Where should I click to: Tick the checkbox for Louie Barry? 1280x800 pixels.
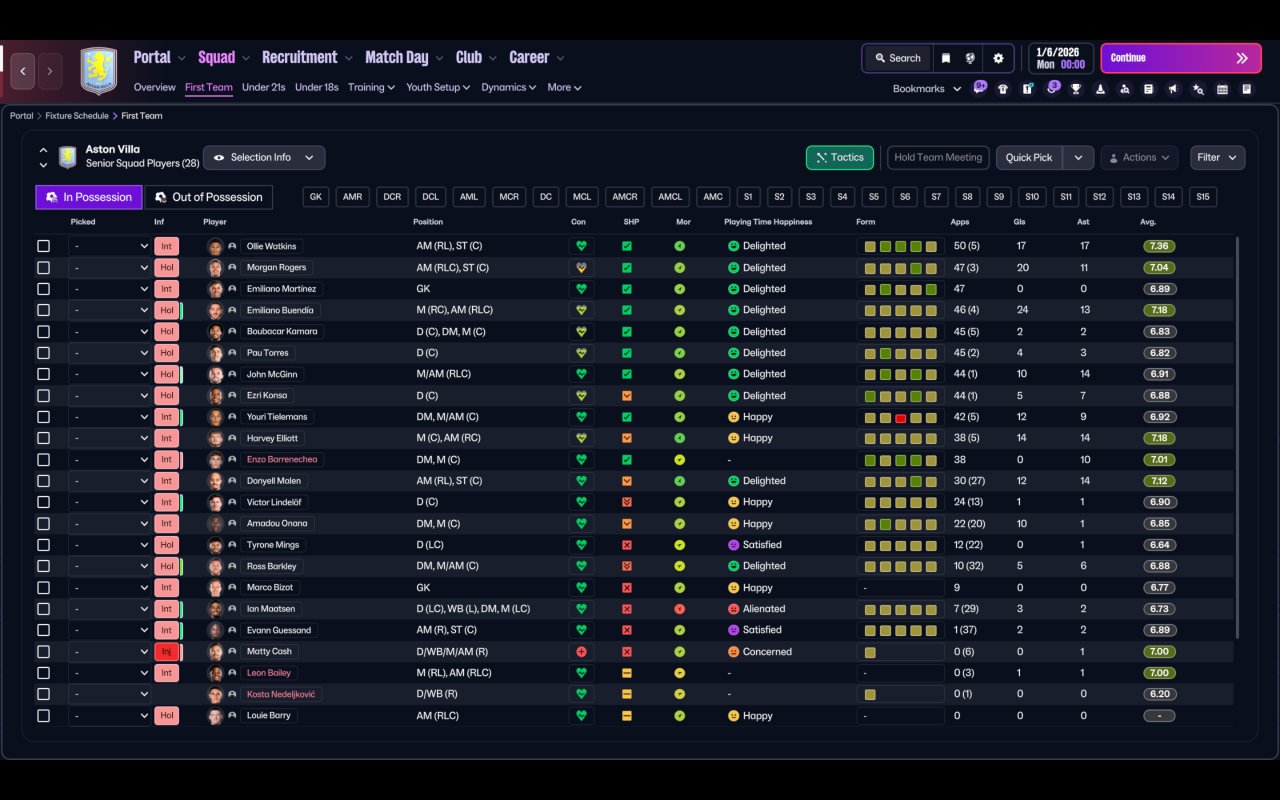[x=43, y=716]
